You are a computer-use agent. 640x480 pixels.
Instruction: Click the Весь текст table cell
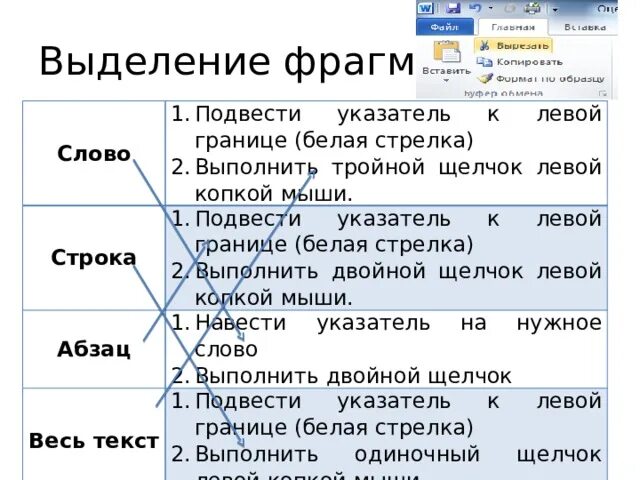(x=94, y=434)
